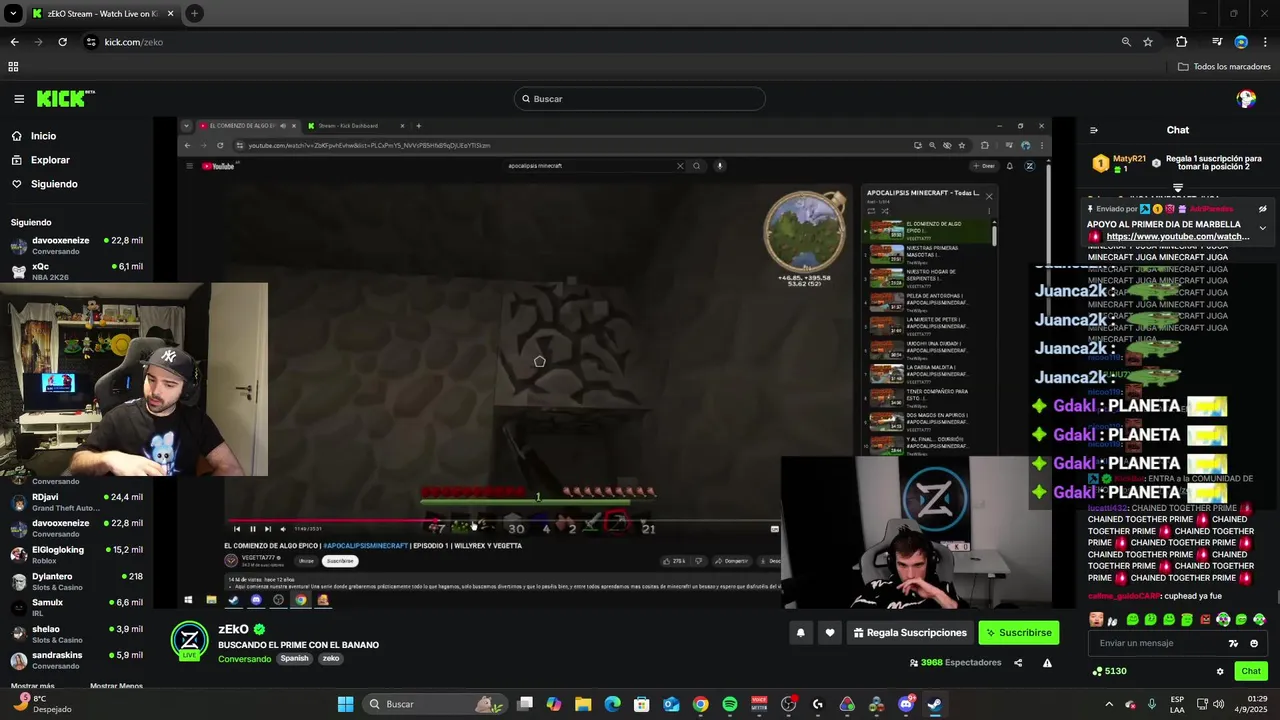The height and width of the screenshot is (720, 1280).
Task: Open the pinned youtube.com link
Action: 1178,237
